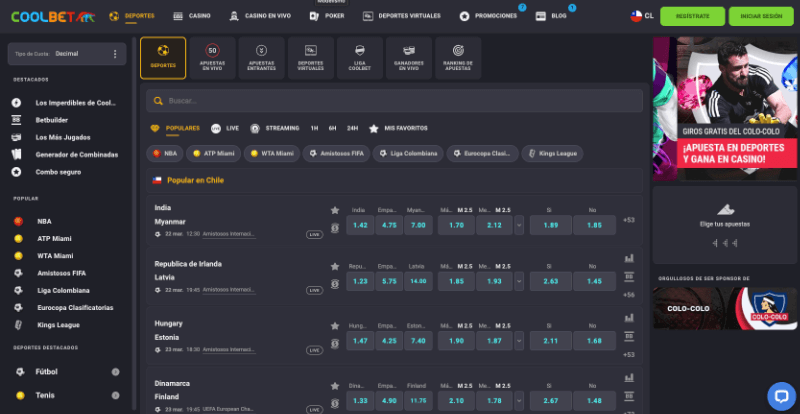Open the support chat bubble icon

[x=780, y=395]
